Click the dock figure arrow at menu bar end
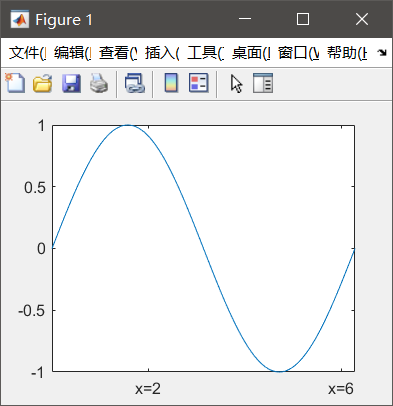The image size is (393, 406). [382, 52]
